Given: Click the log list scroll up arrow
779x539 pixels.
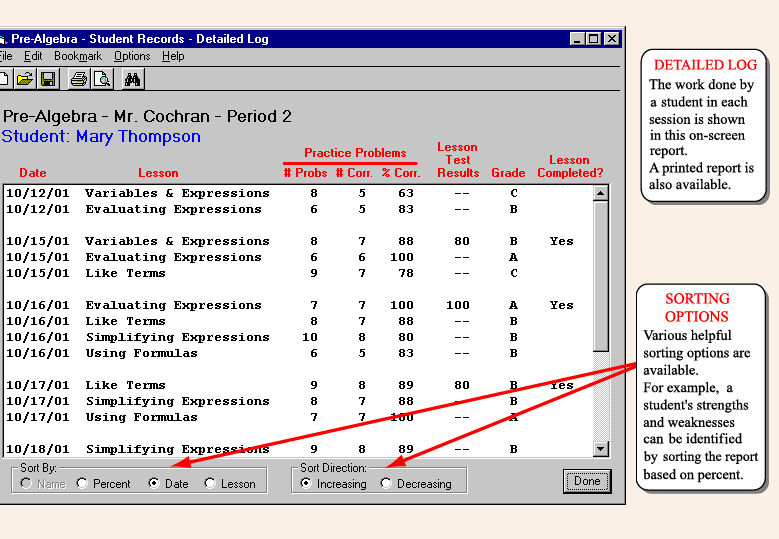Looking at the screenshot, I should 600,193.
